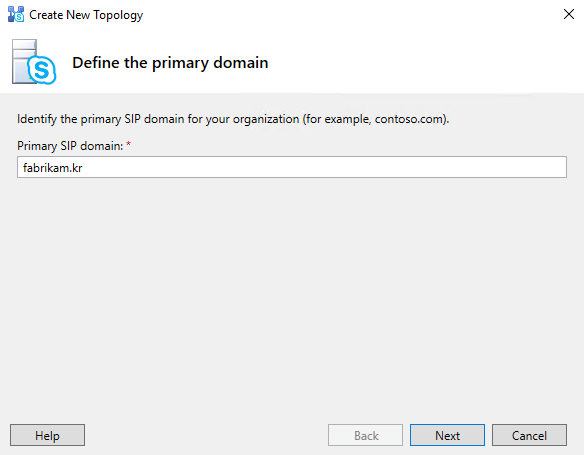Viewport: 584px width, 455px height.
Task: Click on the fabrikam.kr text
Action: 53,168
